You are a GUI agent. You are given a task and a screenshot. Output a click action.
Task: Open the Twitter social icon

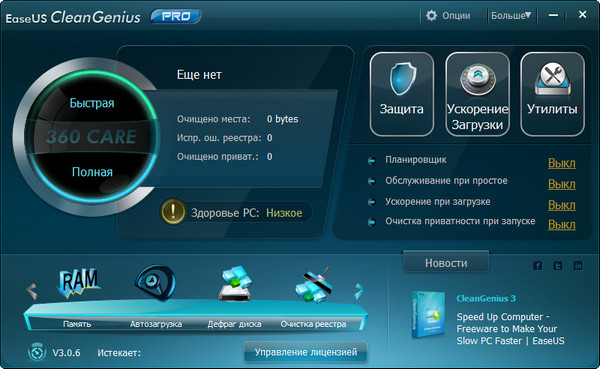(x=558, y=265)
